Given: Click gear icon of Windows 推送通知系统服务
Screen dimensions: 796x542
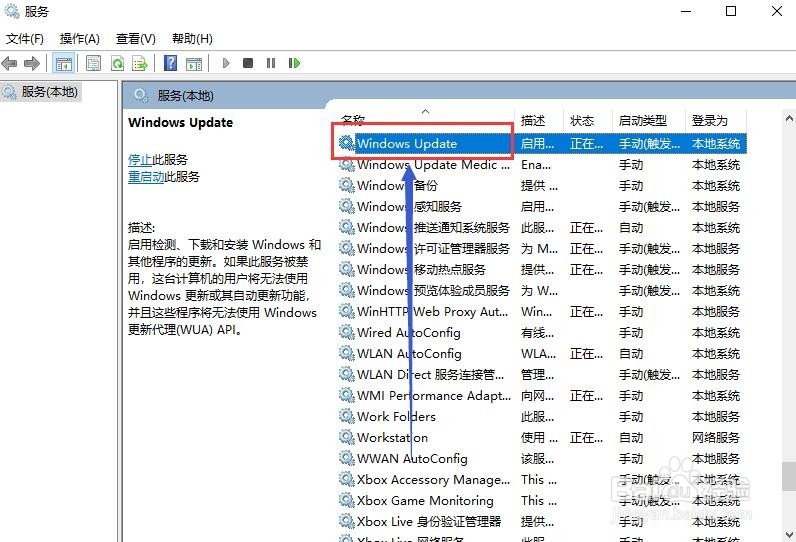Looking at the screenshot, I should coord(347,227).
